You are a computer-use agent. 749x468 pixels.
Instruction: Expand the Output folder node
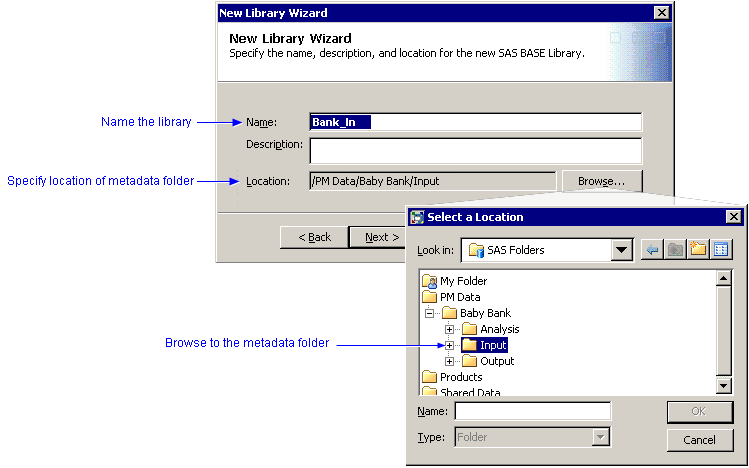[450, 361]
